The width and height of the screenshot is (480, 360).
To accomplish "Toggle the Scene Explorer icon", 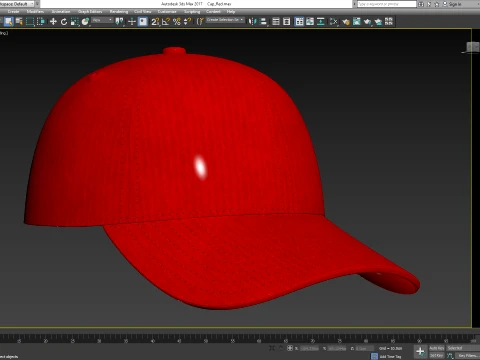I will (276, 22).
